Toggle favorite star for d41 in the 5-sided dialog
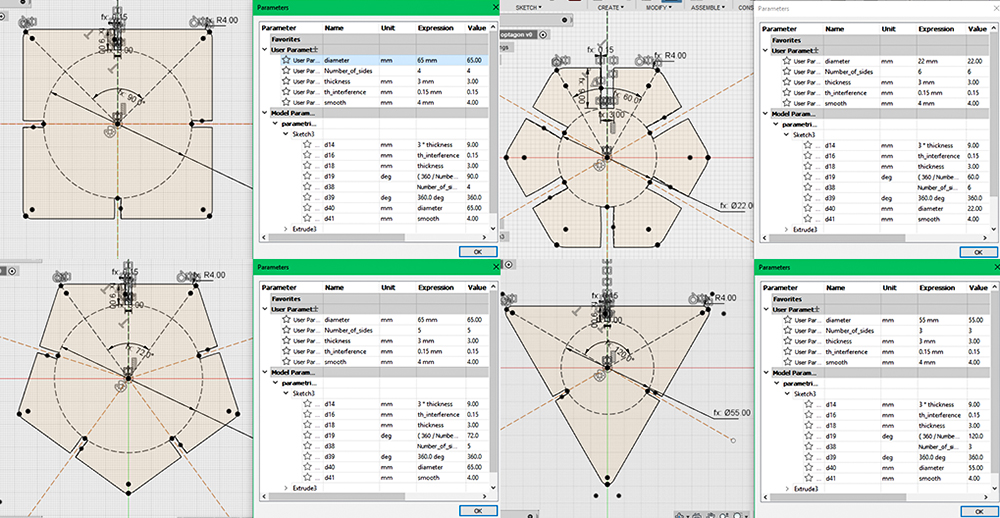This screenshot has width=1000, height=518. (x=307, y=478)
